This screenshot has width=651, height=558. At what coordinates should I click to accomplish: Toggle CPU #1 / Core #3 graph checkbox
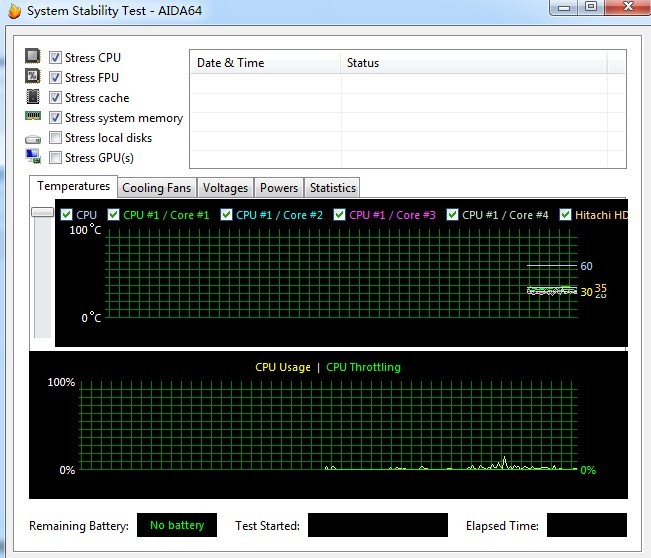(x=339, y=215)
